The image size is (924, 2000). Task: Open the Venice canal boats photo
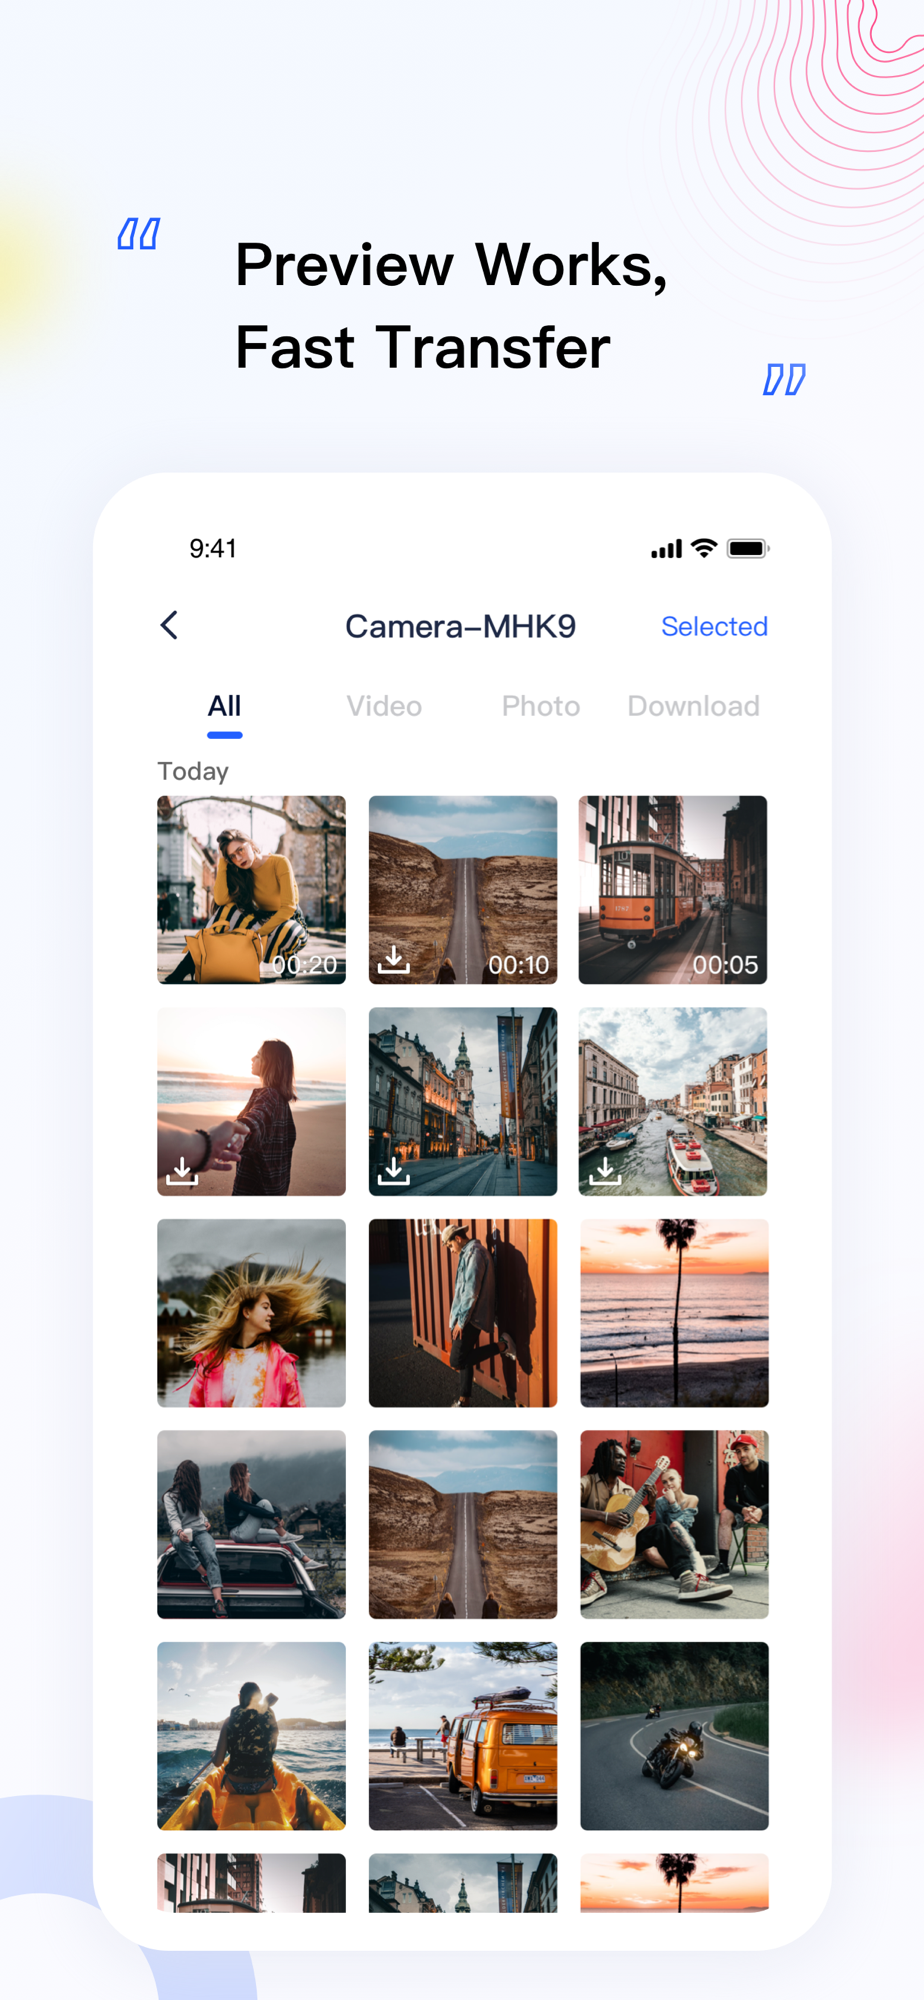click(673, 1101)
